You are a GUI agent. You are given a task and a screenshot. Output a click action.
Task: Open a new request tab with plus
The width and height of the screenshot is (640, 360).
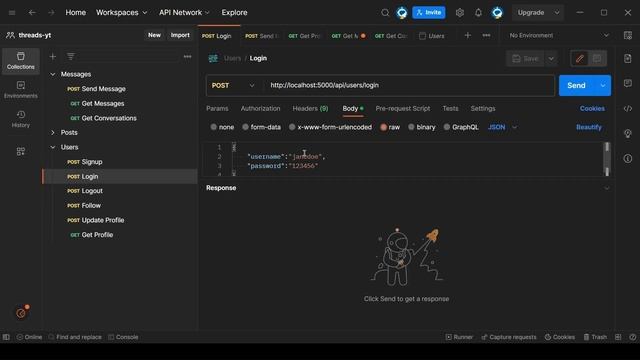pyautogui.click(x=468, y=36)
